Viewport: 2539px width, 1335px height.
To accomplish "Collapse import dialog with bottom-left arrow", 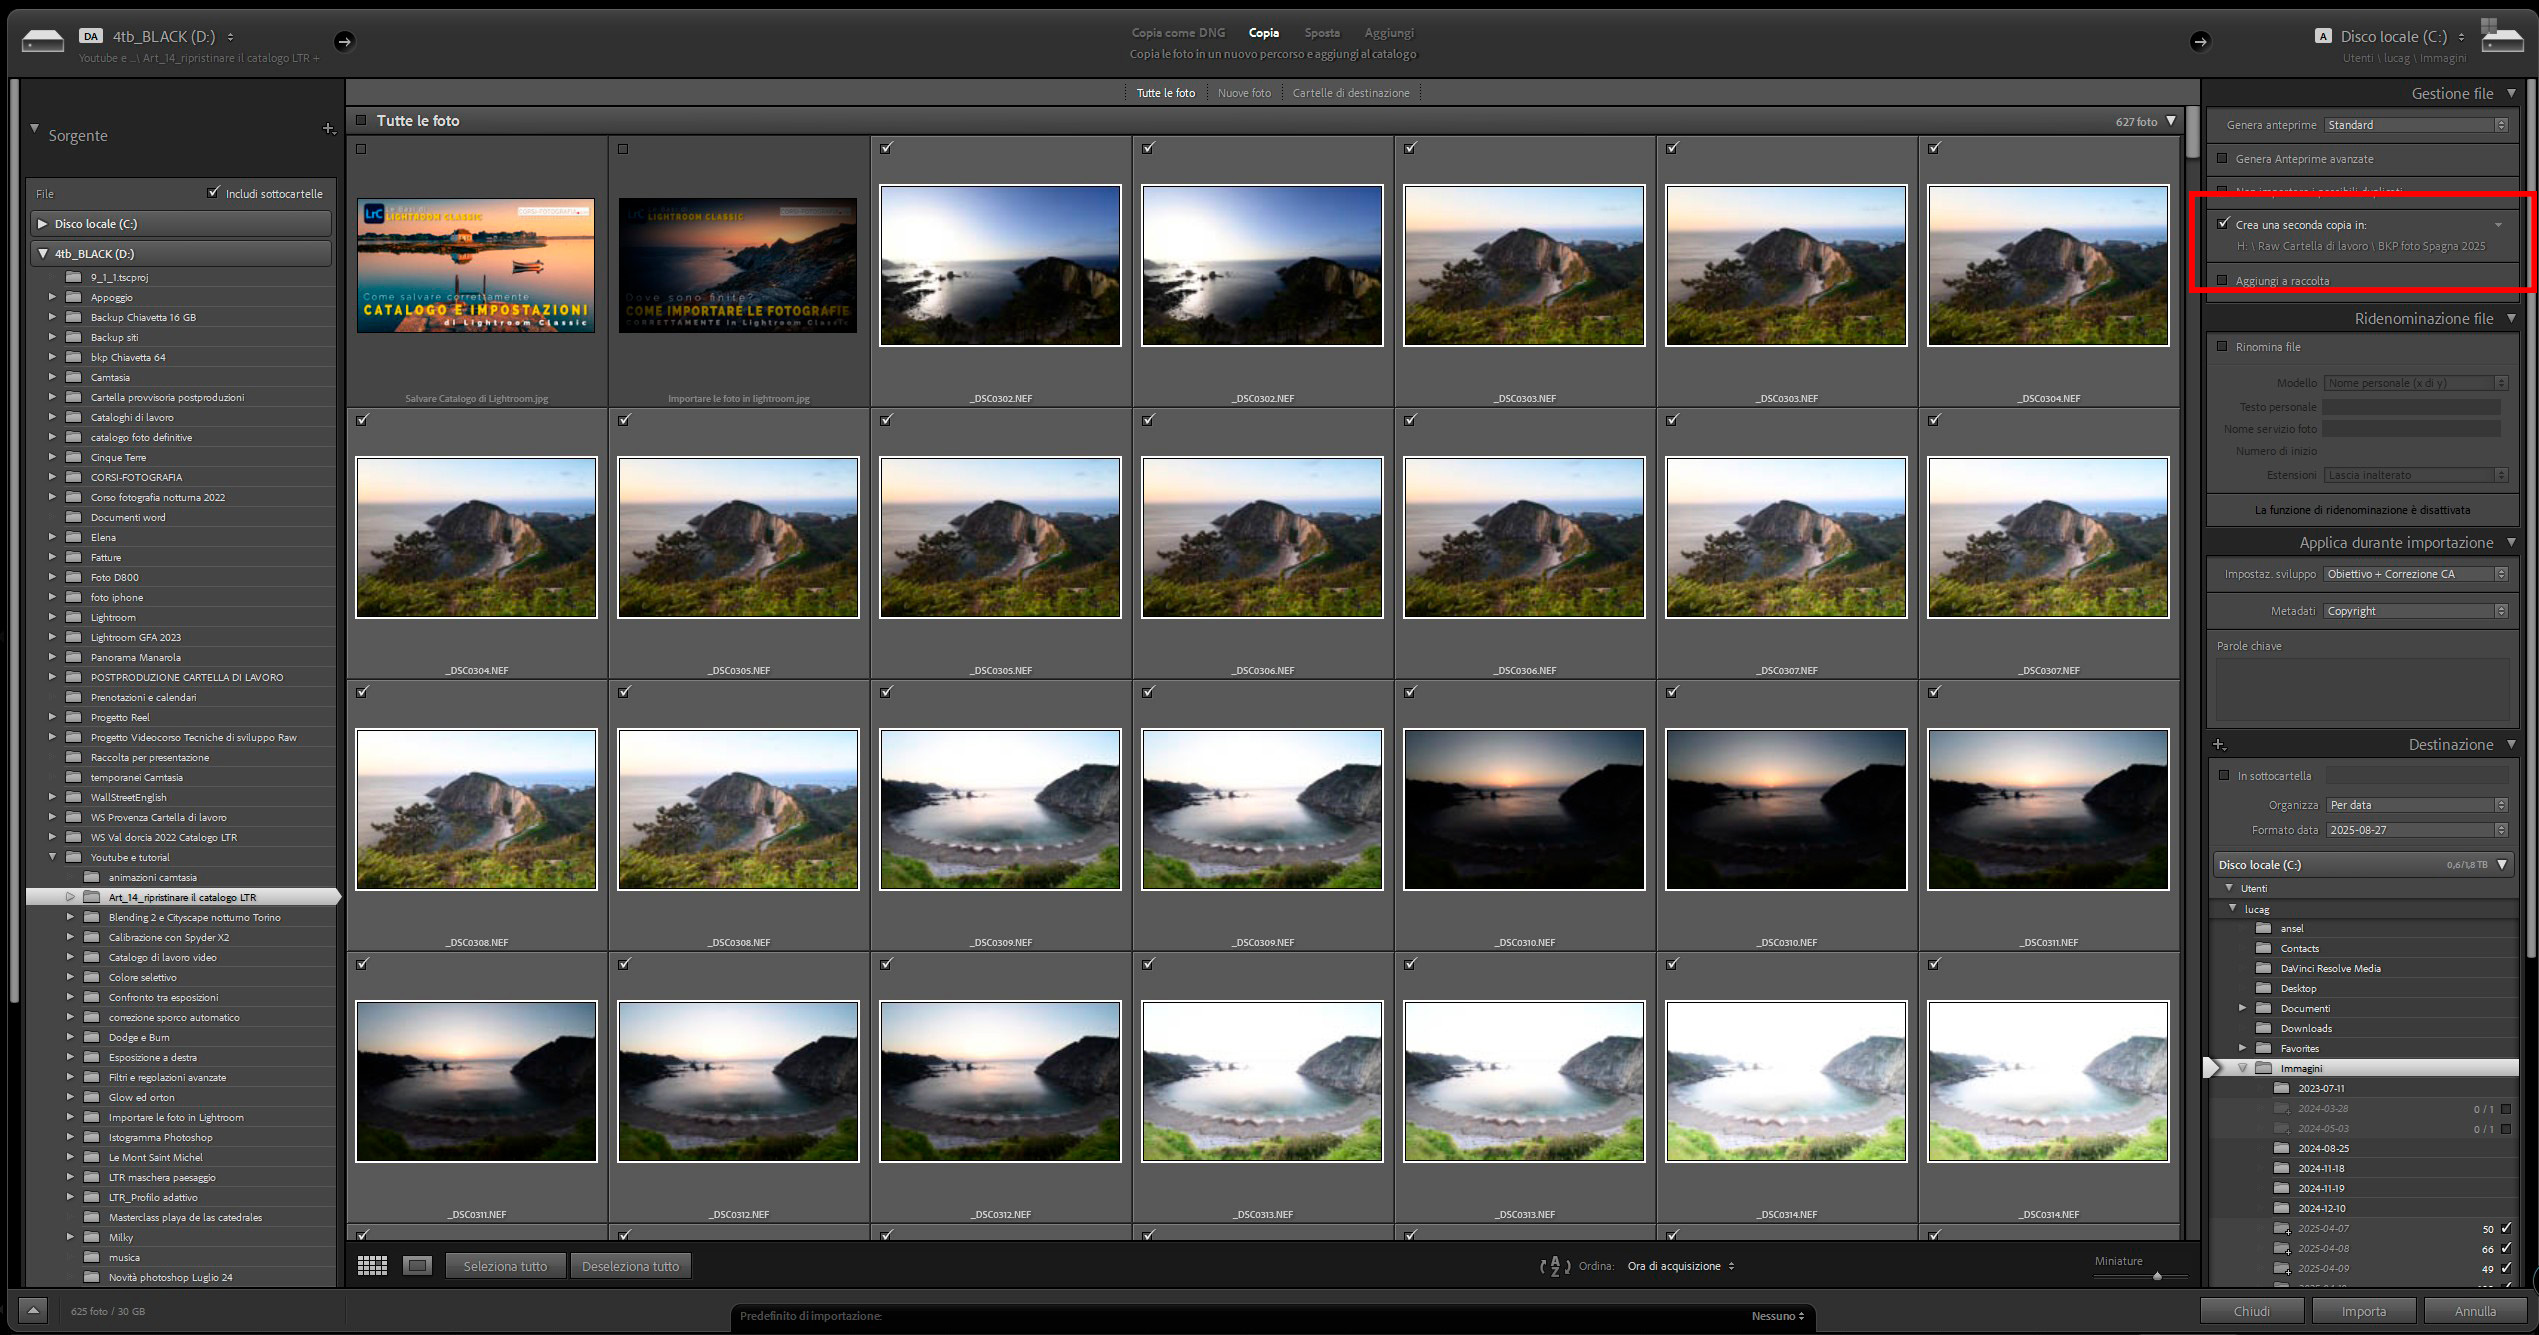I will 32,1310.
